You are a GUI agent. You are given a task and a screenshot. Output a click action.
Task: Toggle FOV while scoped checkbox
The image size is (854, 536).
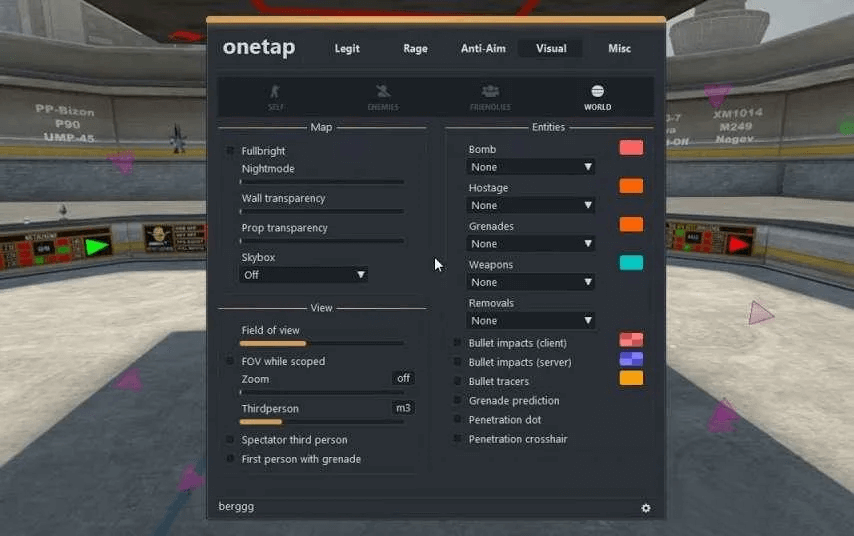230,361
